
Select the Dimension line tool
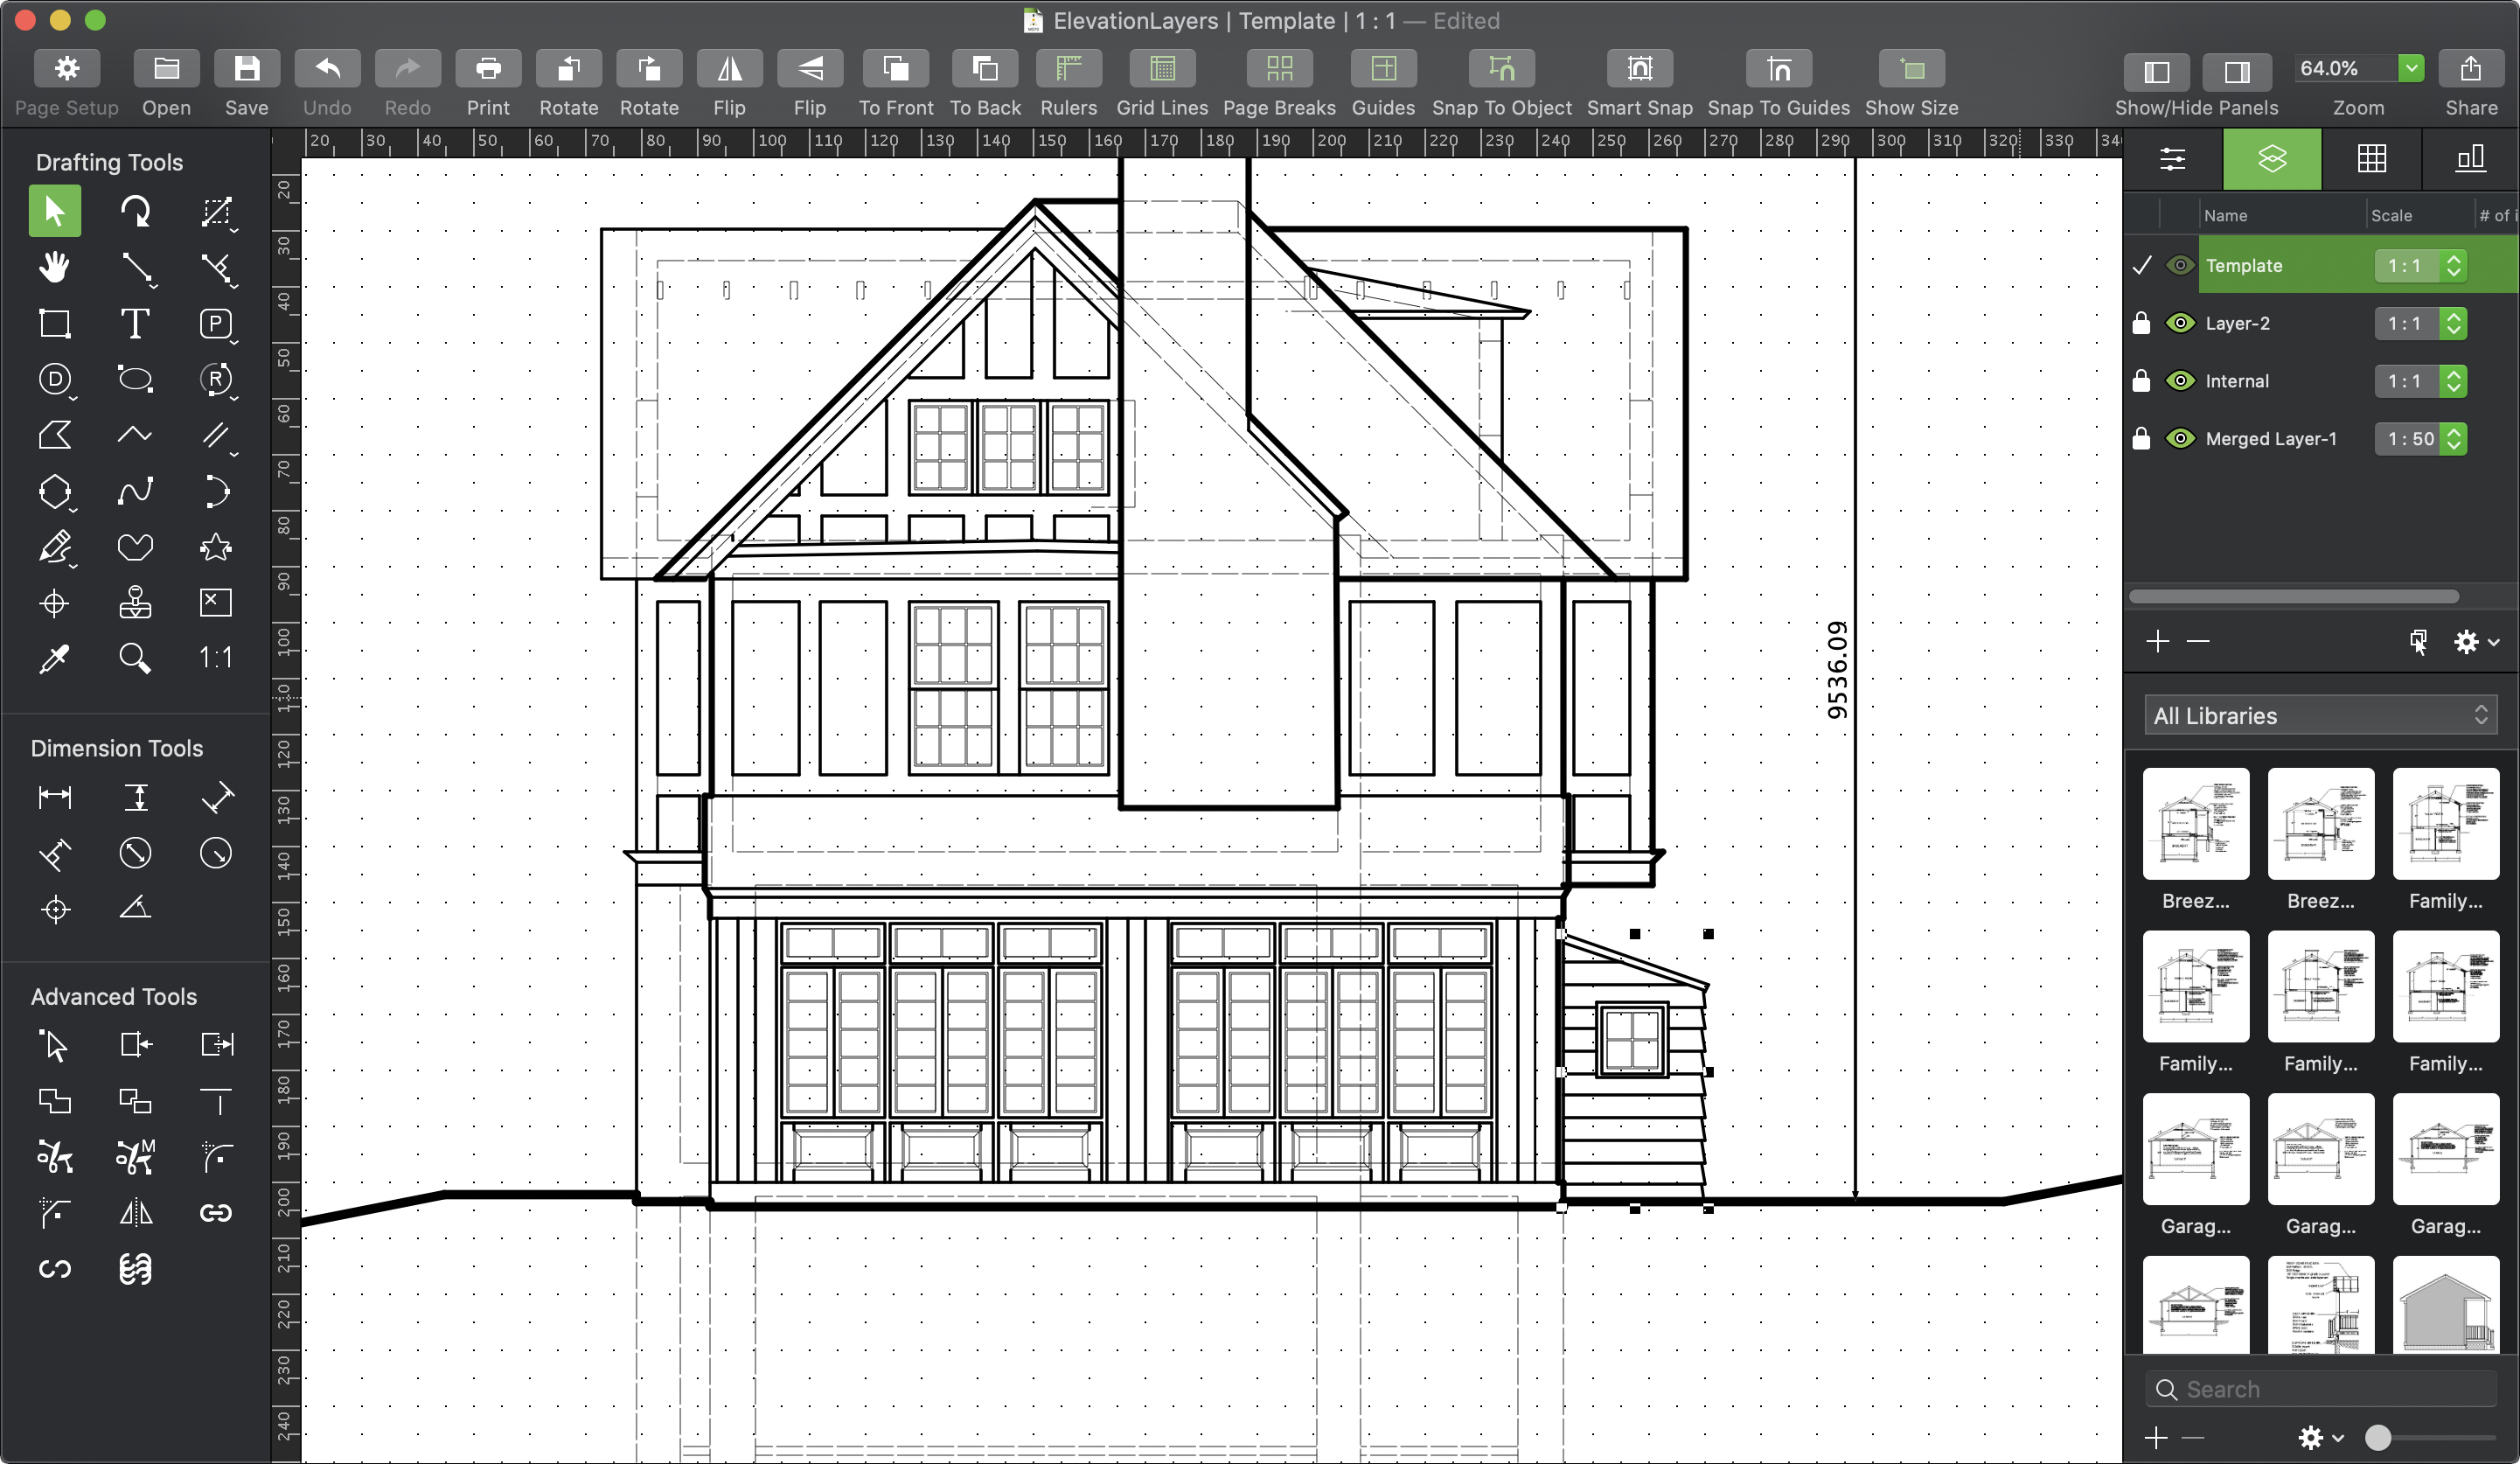(x=54, y=797)
